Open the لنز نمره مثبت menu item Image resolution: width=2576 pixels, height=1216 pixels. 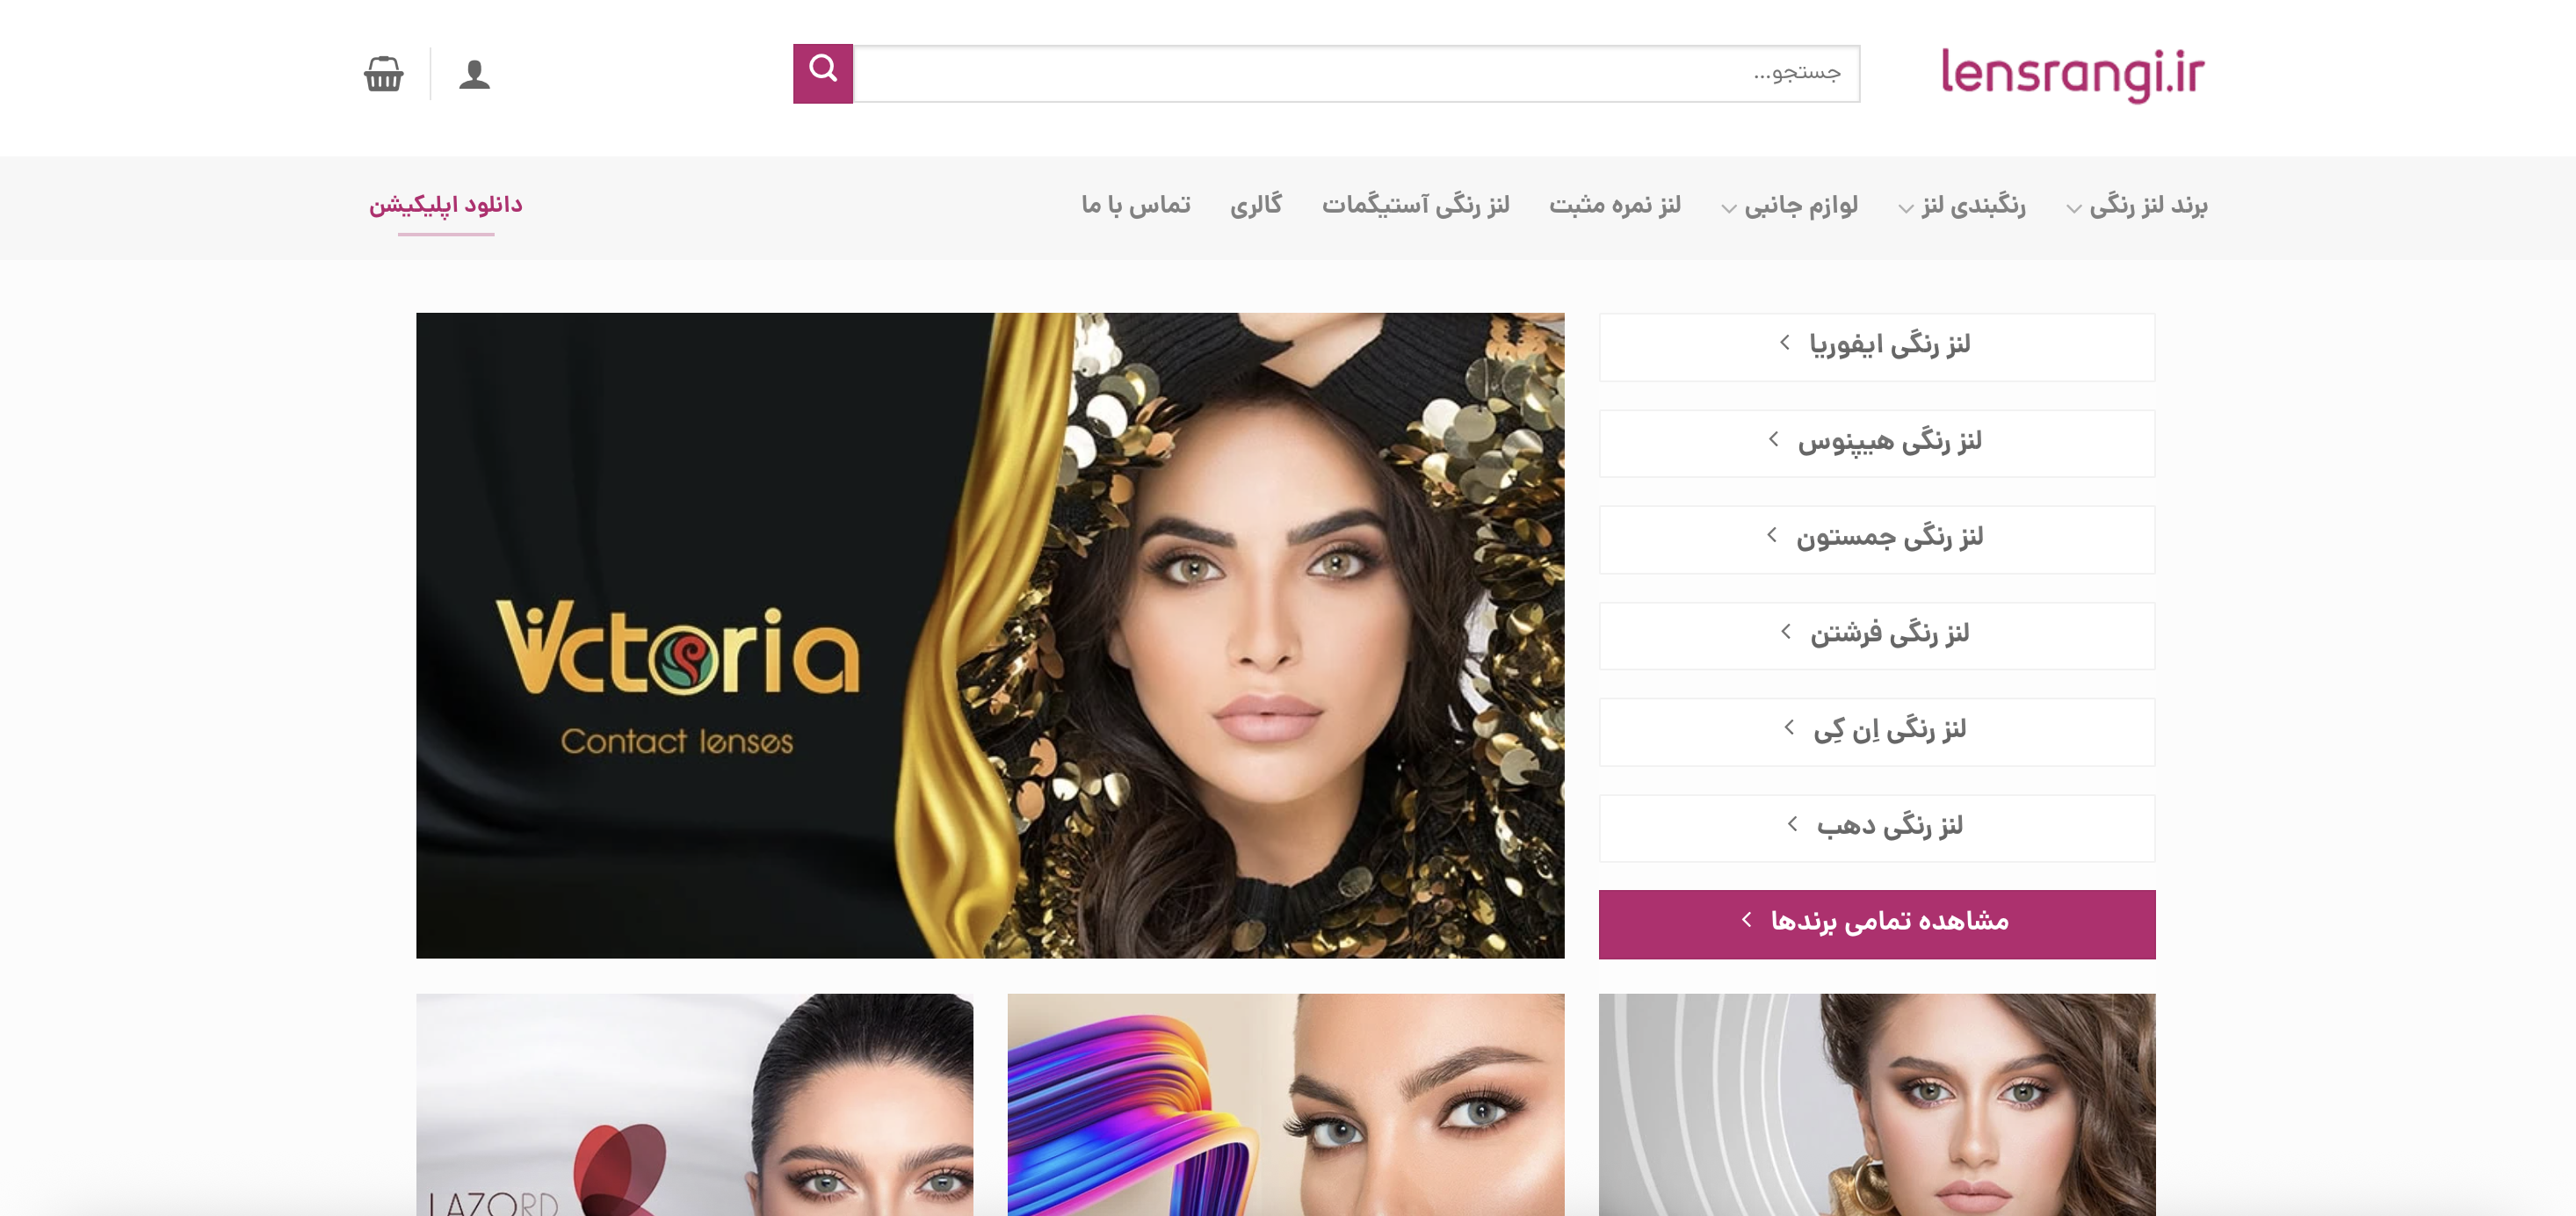(1615, 206)
